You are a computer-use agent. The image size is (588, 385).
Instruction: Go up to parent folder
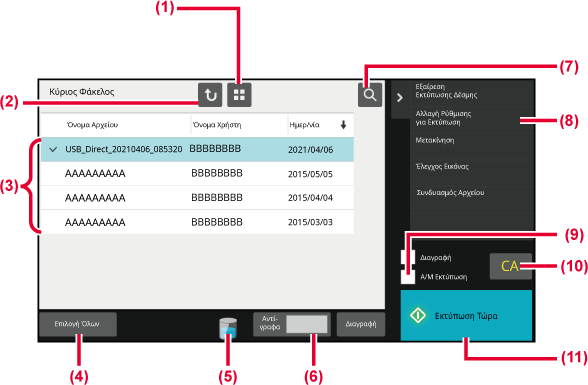[x=210, y=95]
